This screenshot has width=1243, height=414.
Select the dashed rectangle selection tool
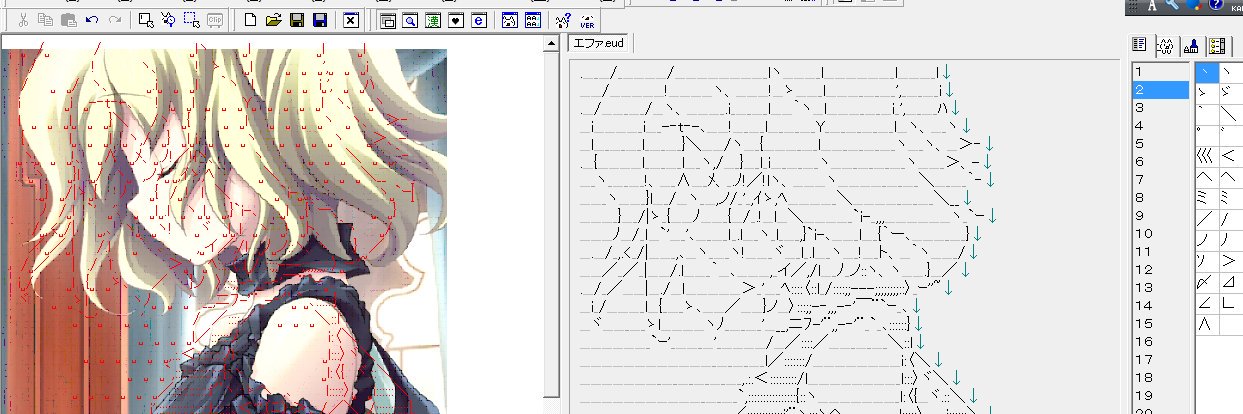click(192, 20)
